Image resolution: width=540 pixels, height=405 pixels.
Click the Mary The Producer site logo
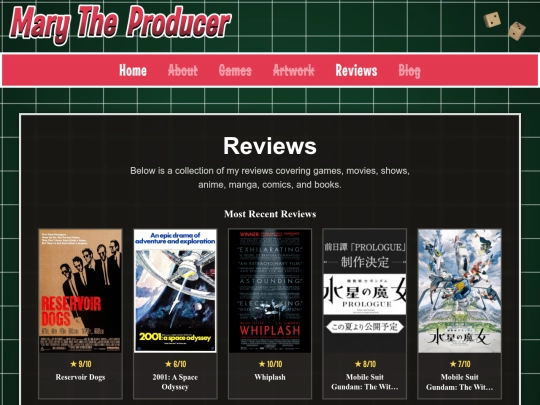coord(120,24)
